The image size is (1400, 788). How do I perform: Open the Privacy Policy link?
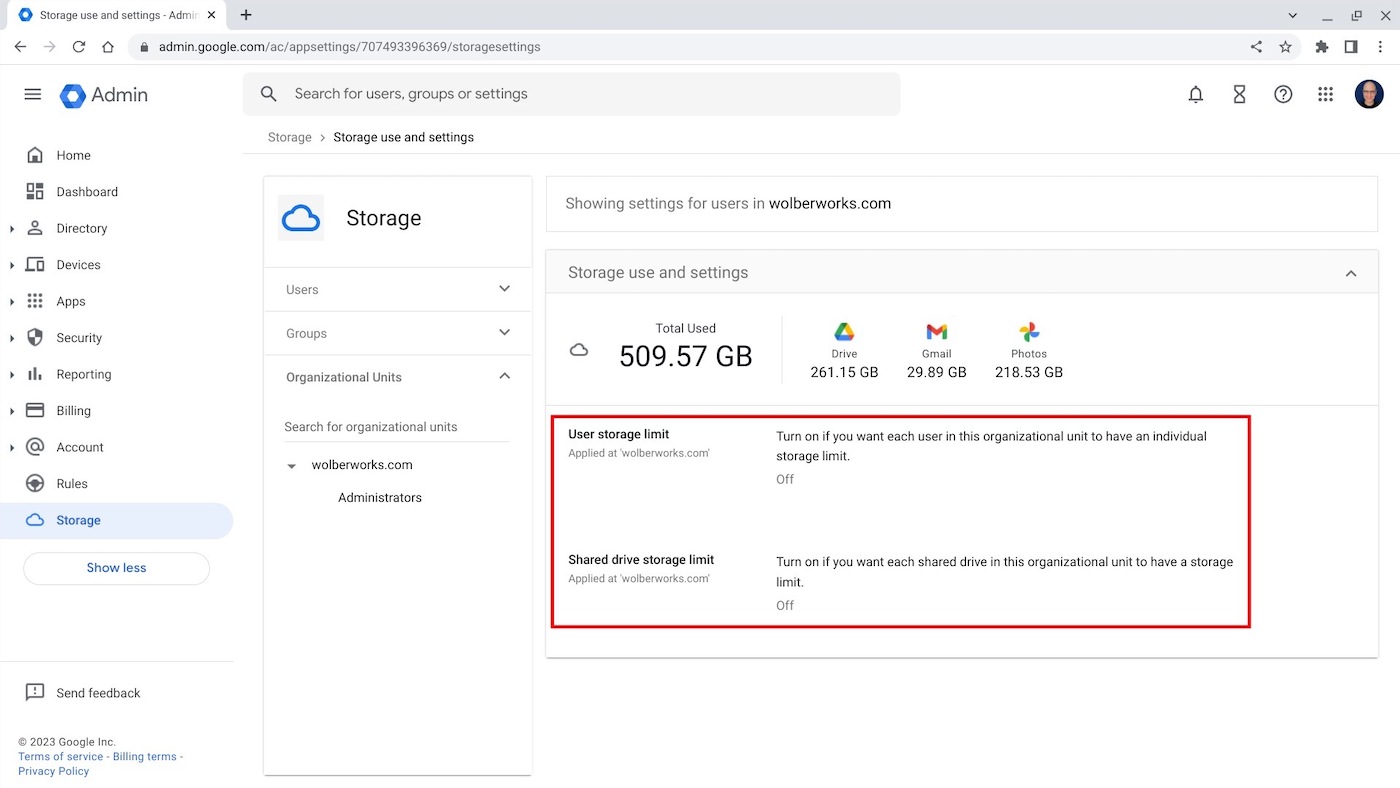53,771
